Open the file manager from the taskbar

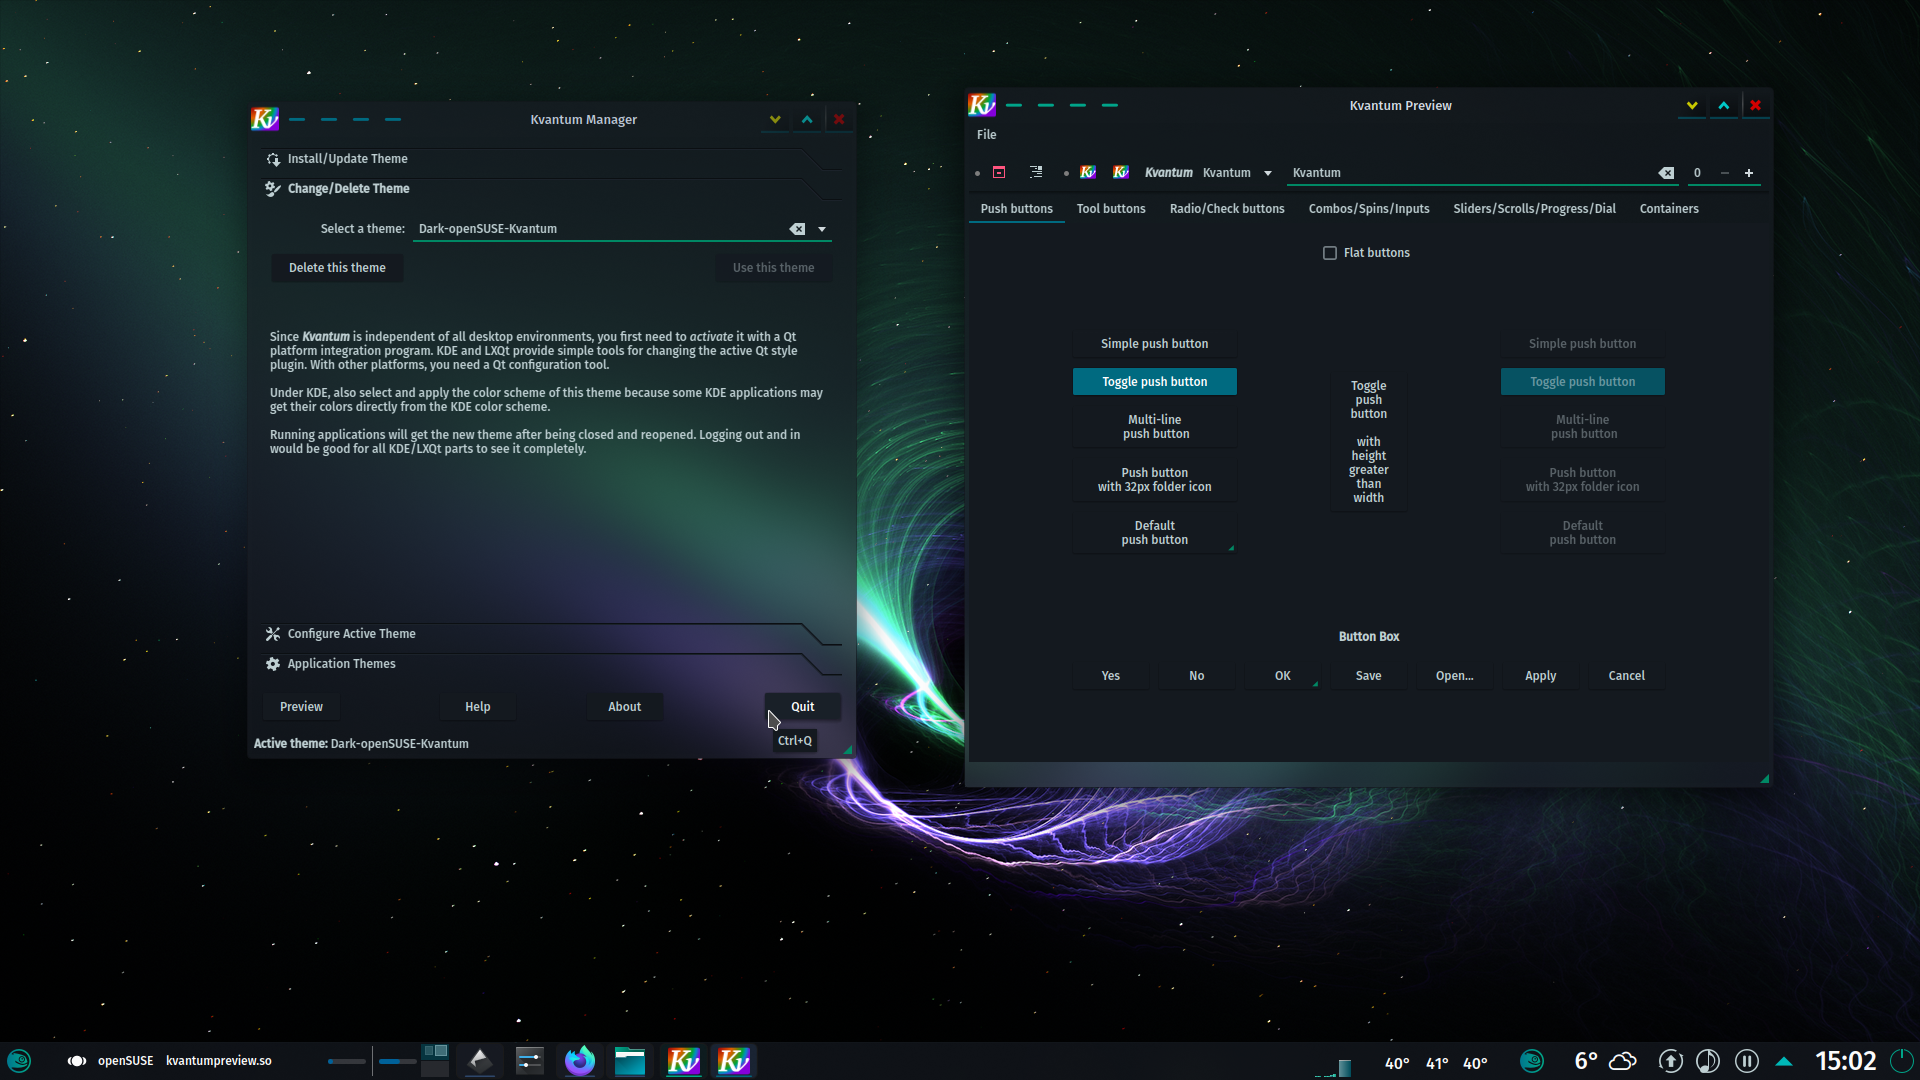coord(630,1060)
